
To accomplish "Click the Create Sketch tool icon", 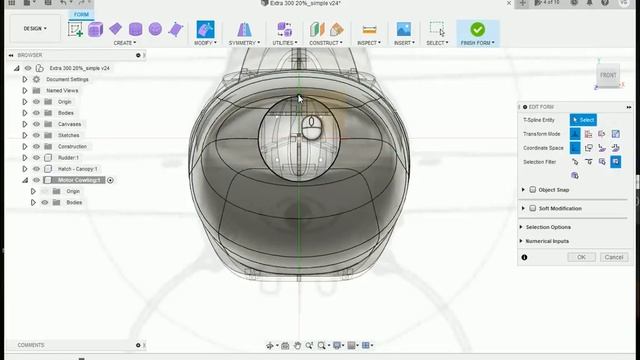I will pos(76,29).
